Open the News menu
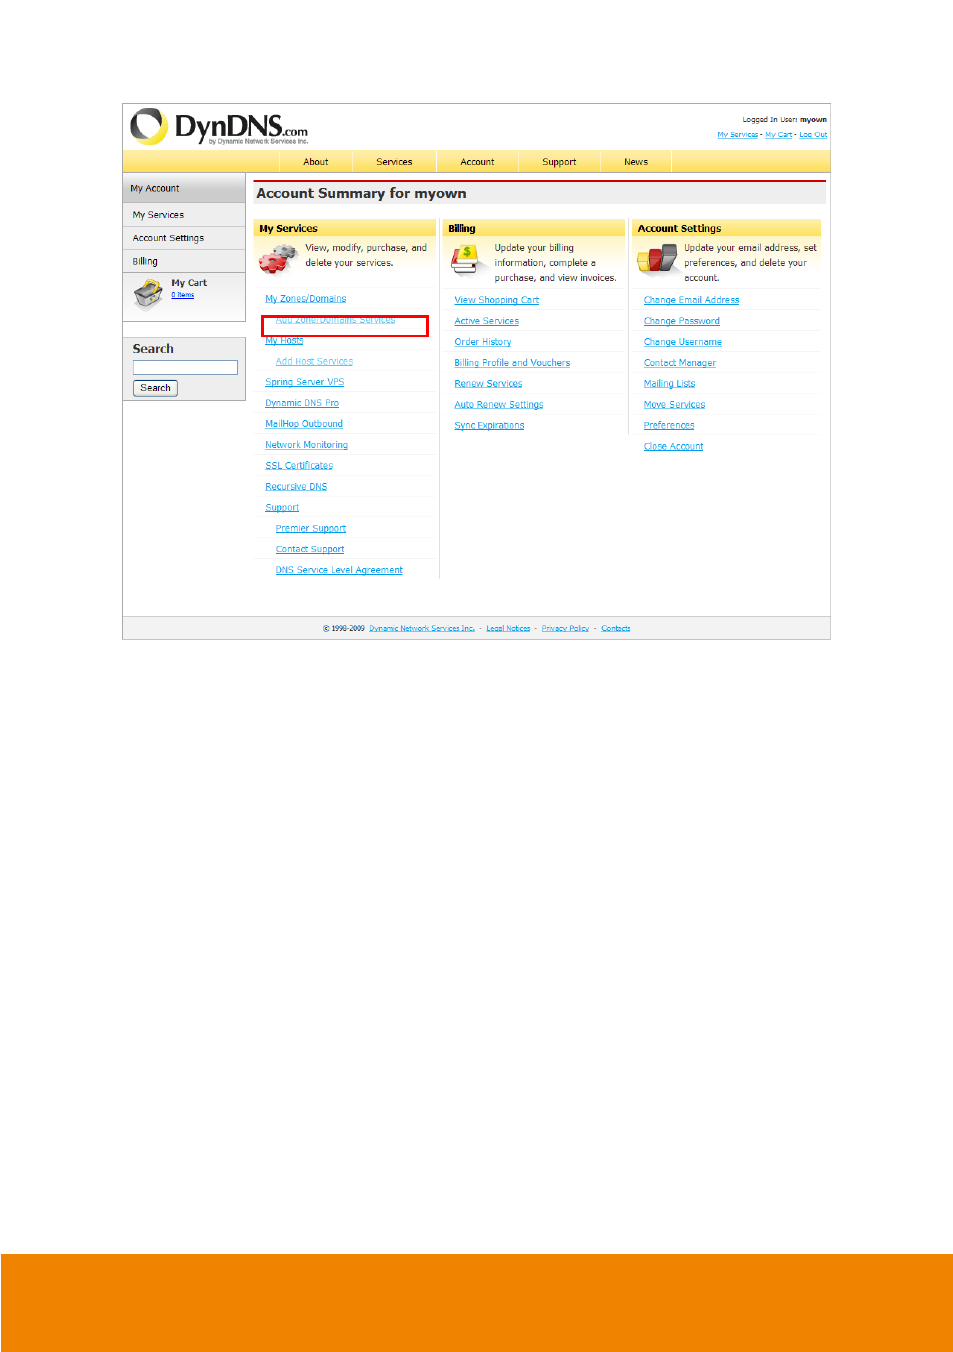The height and width of the screenshot is (1352, 953). [636, 162]
